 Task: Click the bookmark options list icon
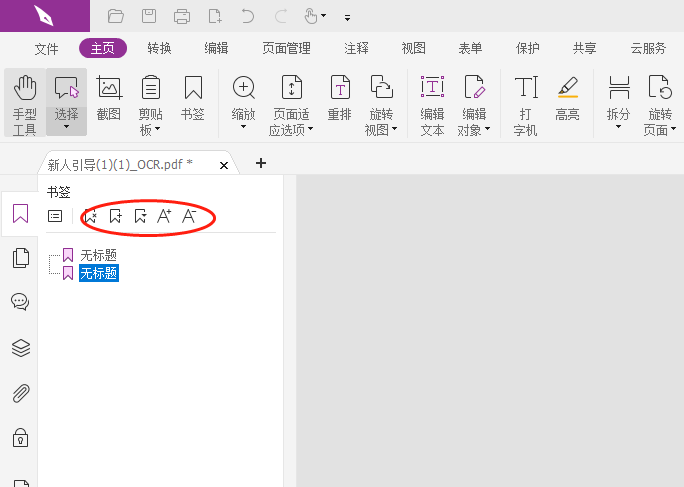pos(55,216)
